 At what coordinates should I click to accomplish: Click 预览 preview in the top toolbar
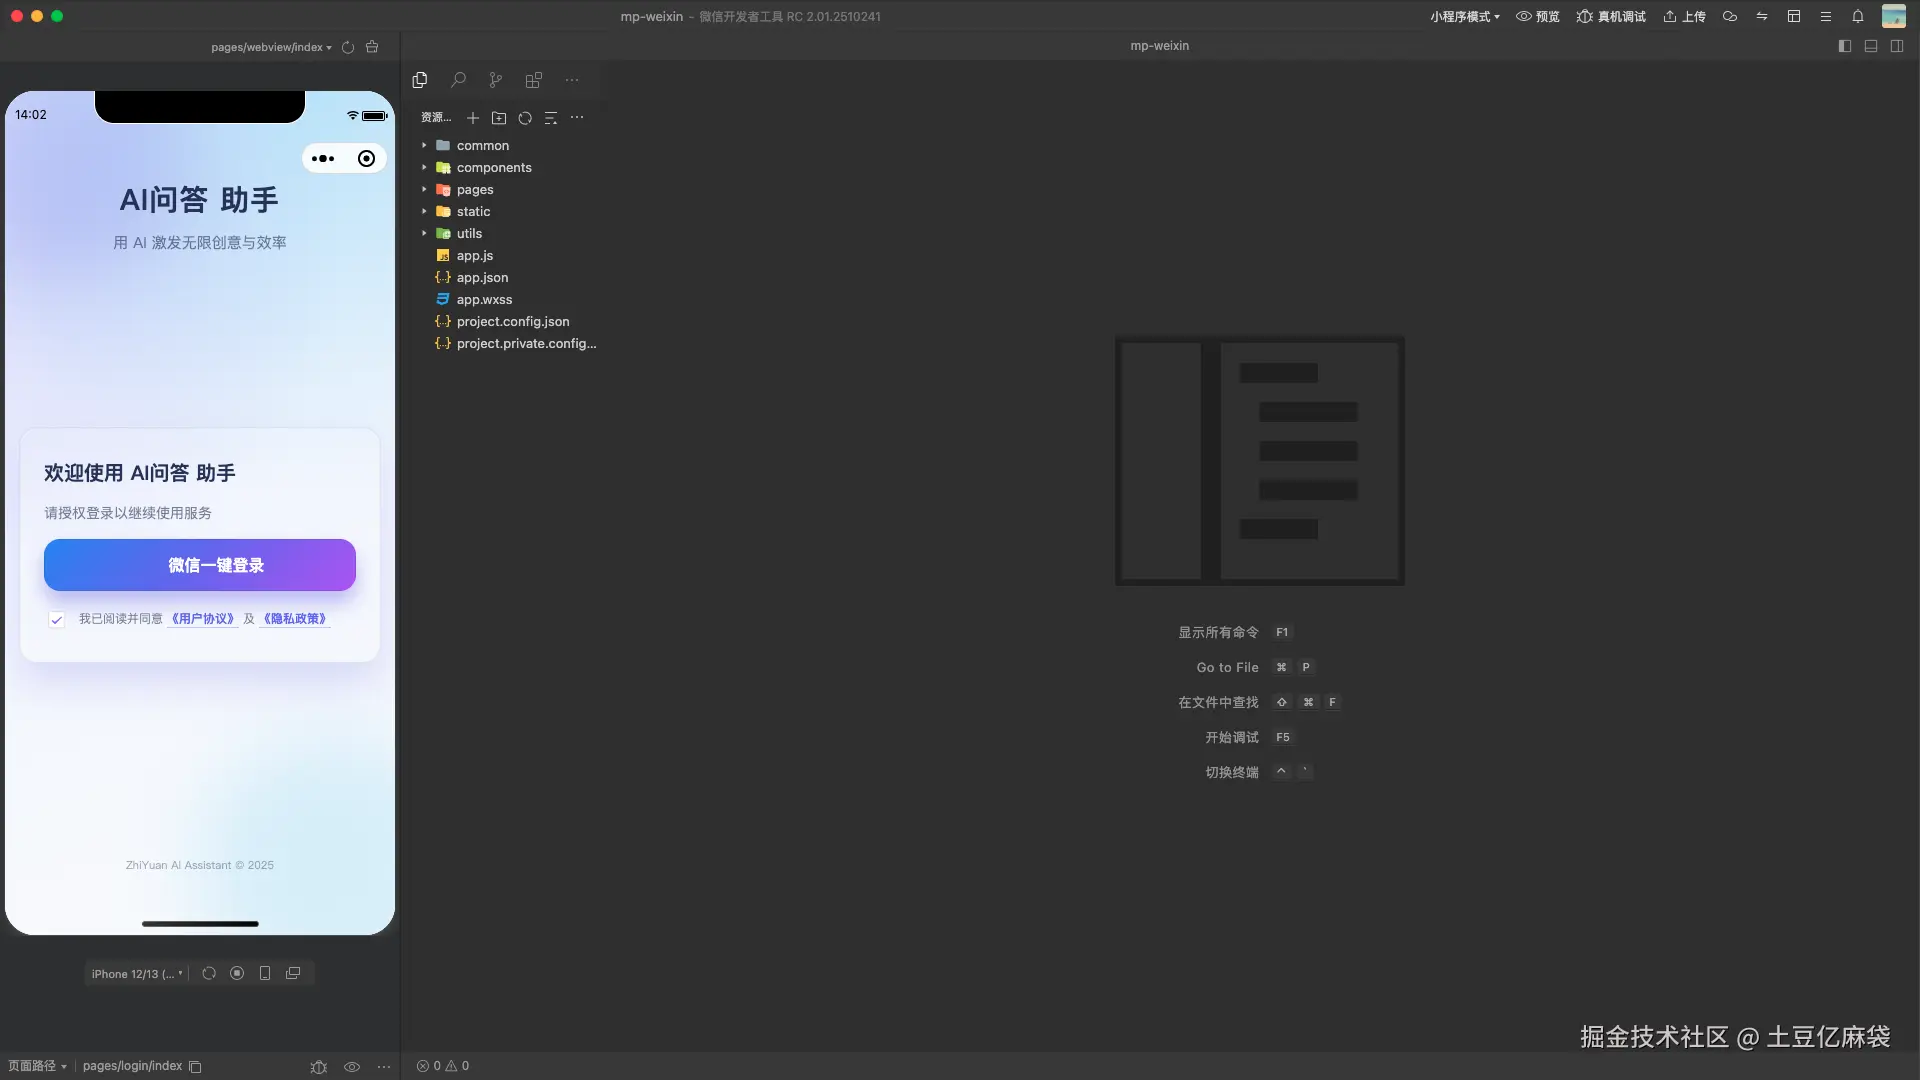pos(1538,16)
